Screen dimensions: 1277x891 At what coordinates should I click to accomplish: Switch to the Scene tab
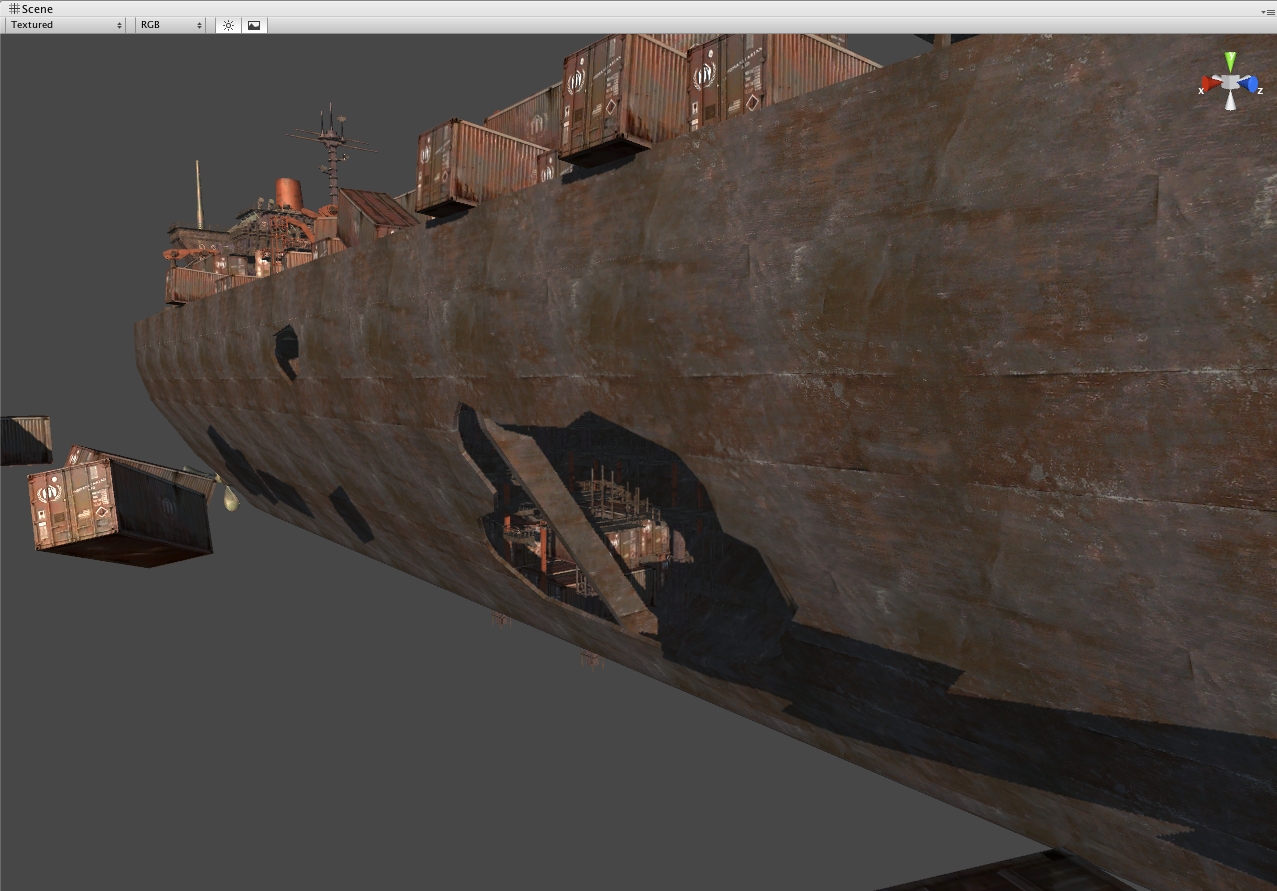30,9
